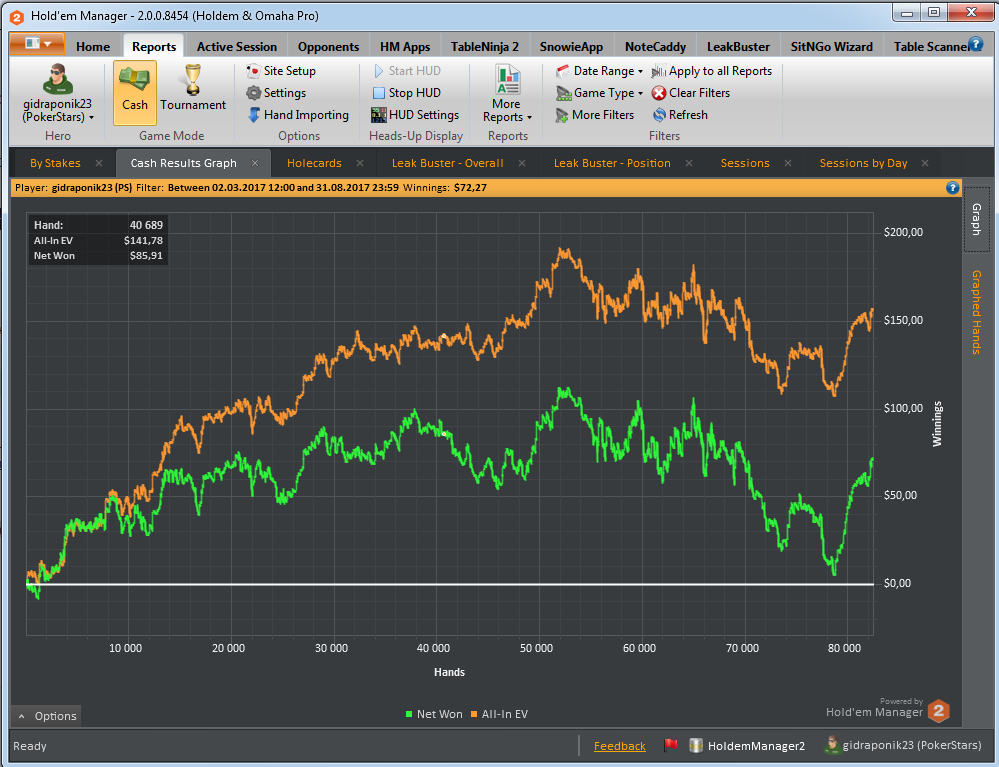Switch to Leak Buster - Position tab
The width and height of the screenshot is (999, 767).
(x=612, y=163)
